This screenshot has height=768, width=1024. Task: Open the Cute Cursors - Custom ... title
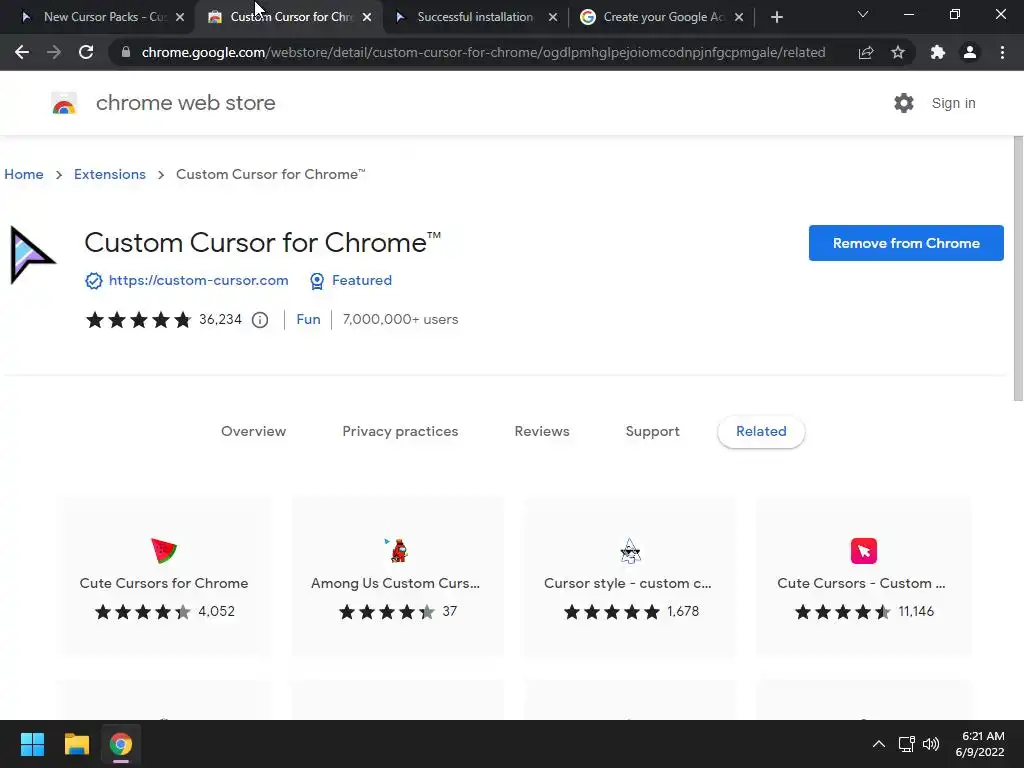(861, 583)
